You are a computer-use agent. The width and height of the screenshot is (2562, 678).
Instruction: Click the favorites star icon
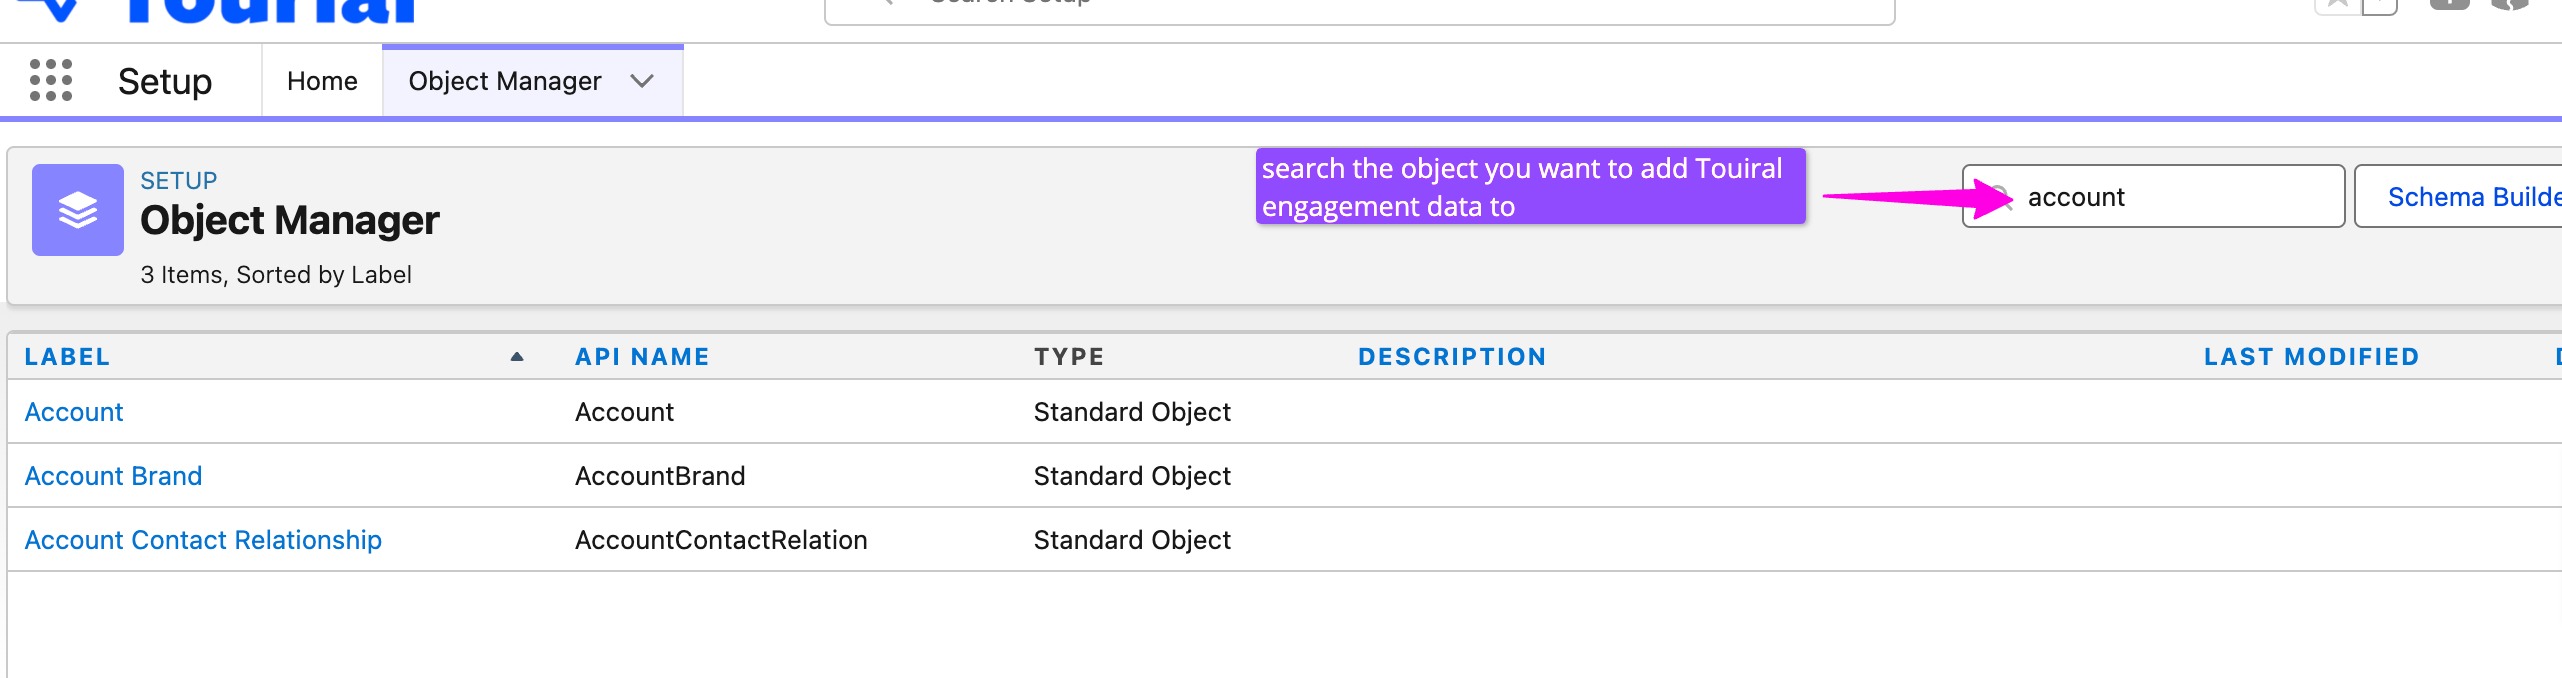coord(2338,5)
